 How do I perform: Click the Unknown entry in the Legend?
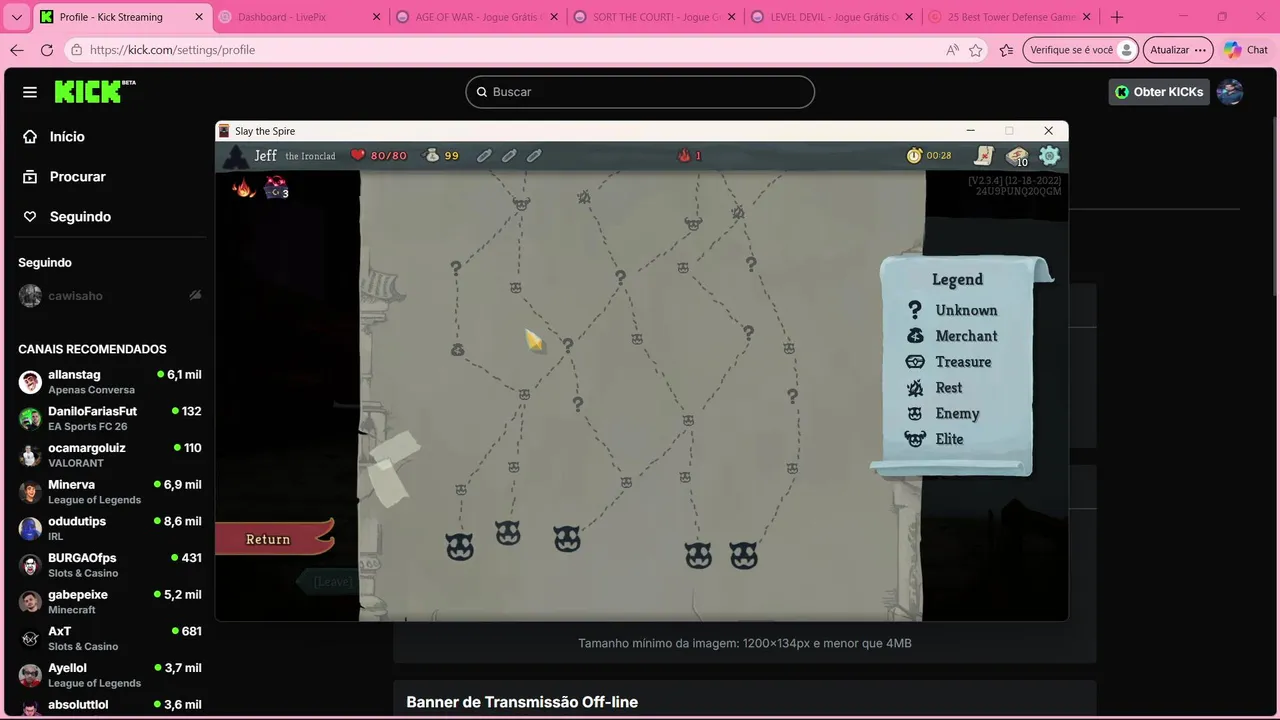[x=952, y=310]
